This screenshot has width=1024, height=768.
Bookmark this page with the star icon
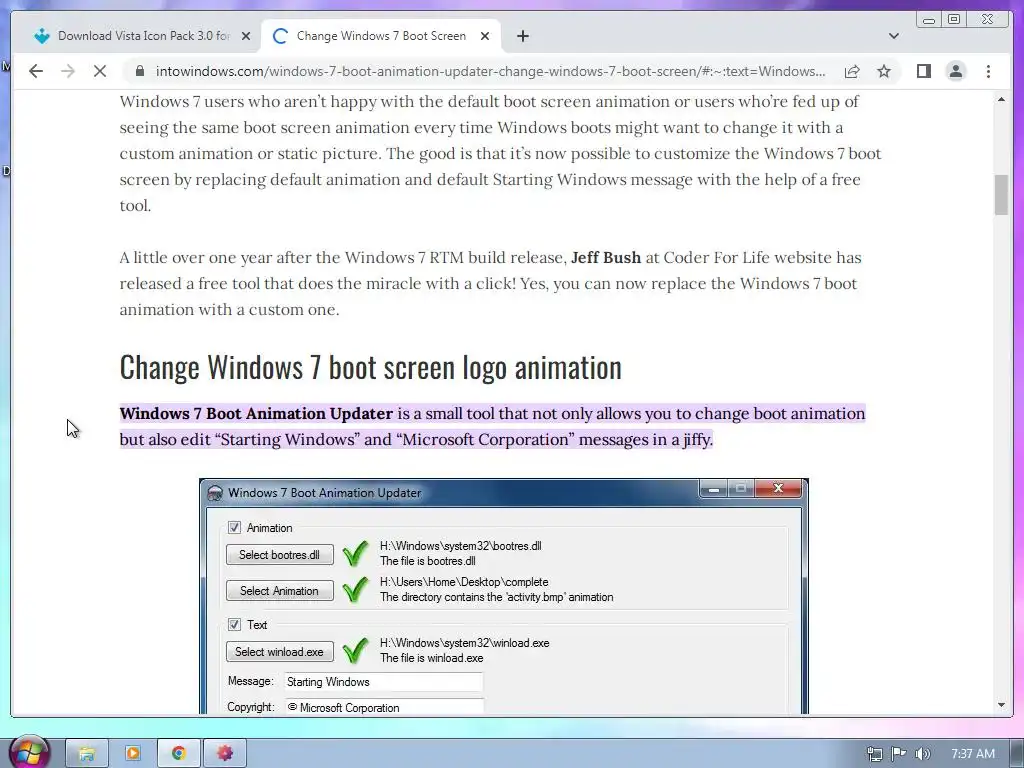(x=884, y=71)
